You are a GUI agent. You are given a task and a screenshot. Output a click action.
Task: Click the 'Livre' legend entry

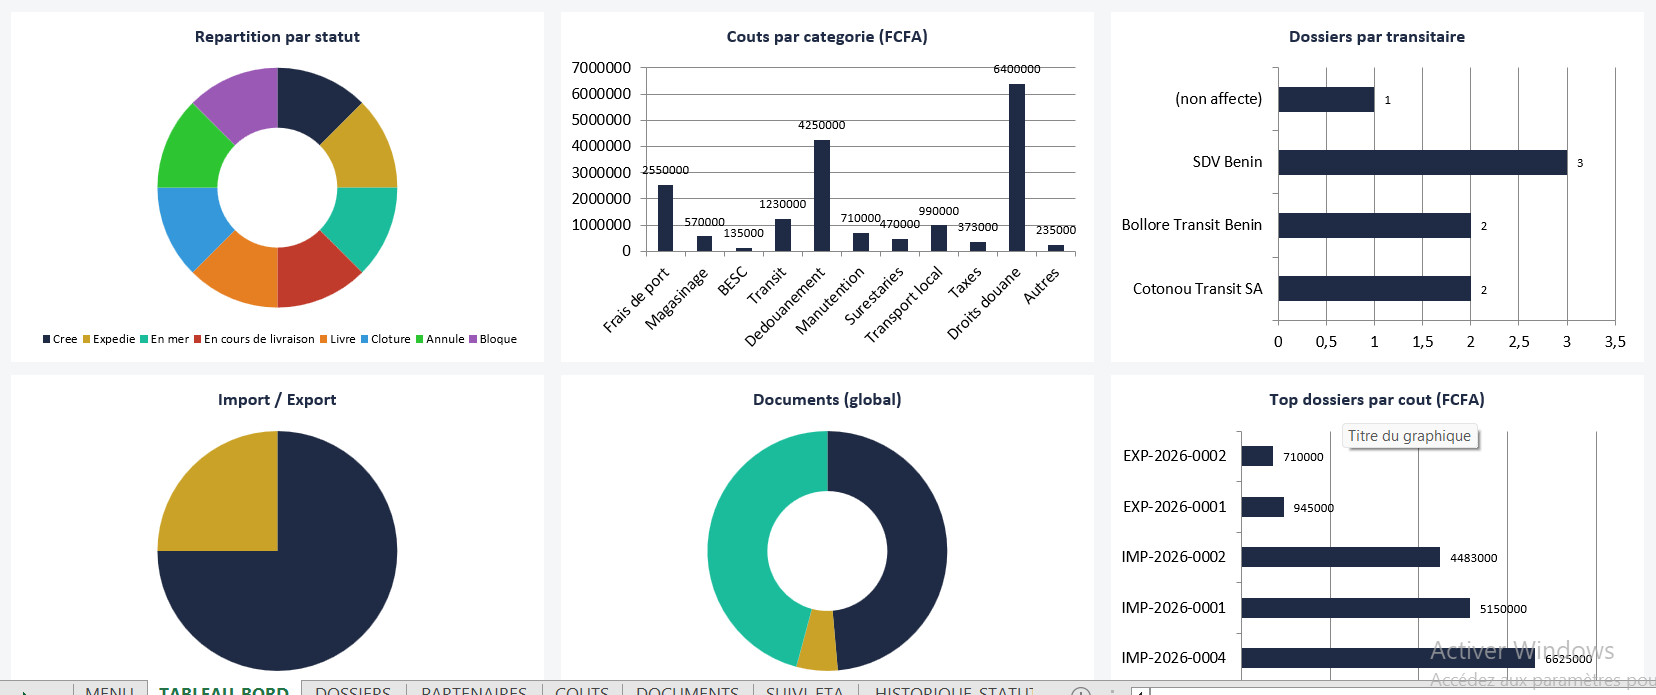coord(338,339)
